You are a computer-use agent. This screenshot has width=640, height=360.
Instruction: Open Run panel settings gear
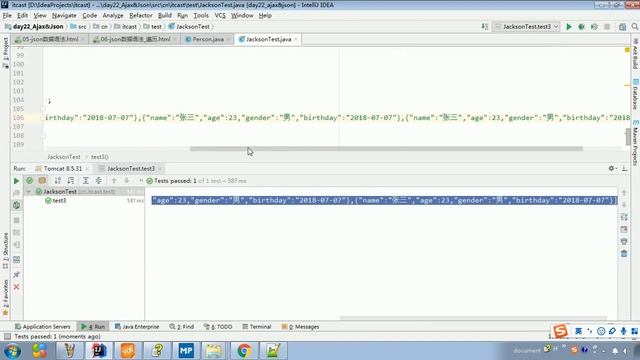611,168
